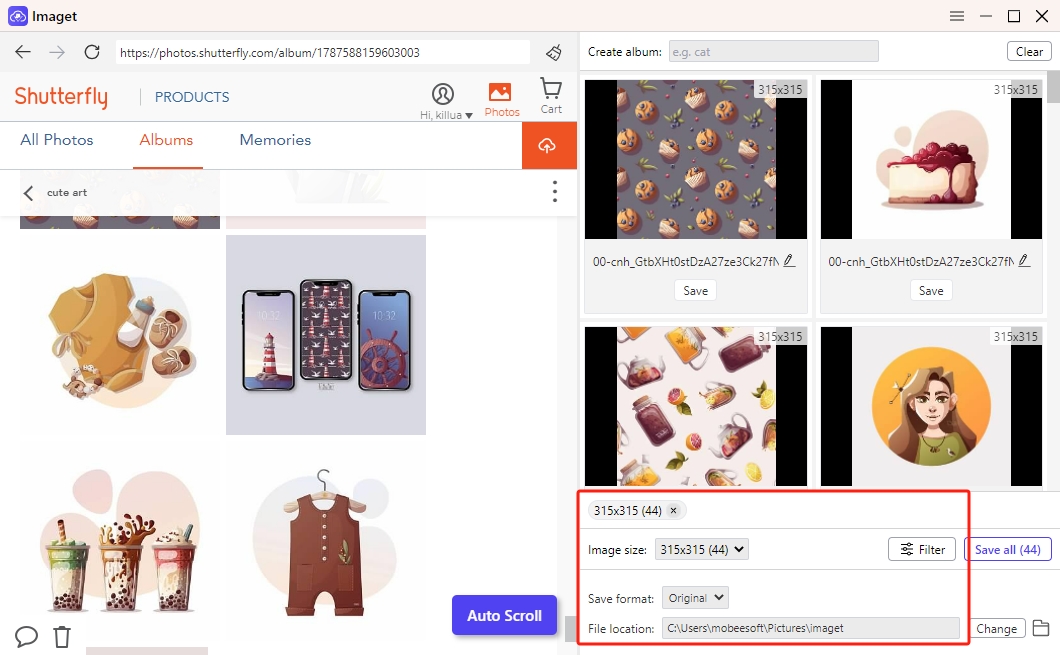The image size is (1060, 655).
Task: Open the brown romper photo in album
Action: point(326,541)
